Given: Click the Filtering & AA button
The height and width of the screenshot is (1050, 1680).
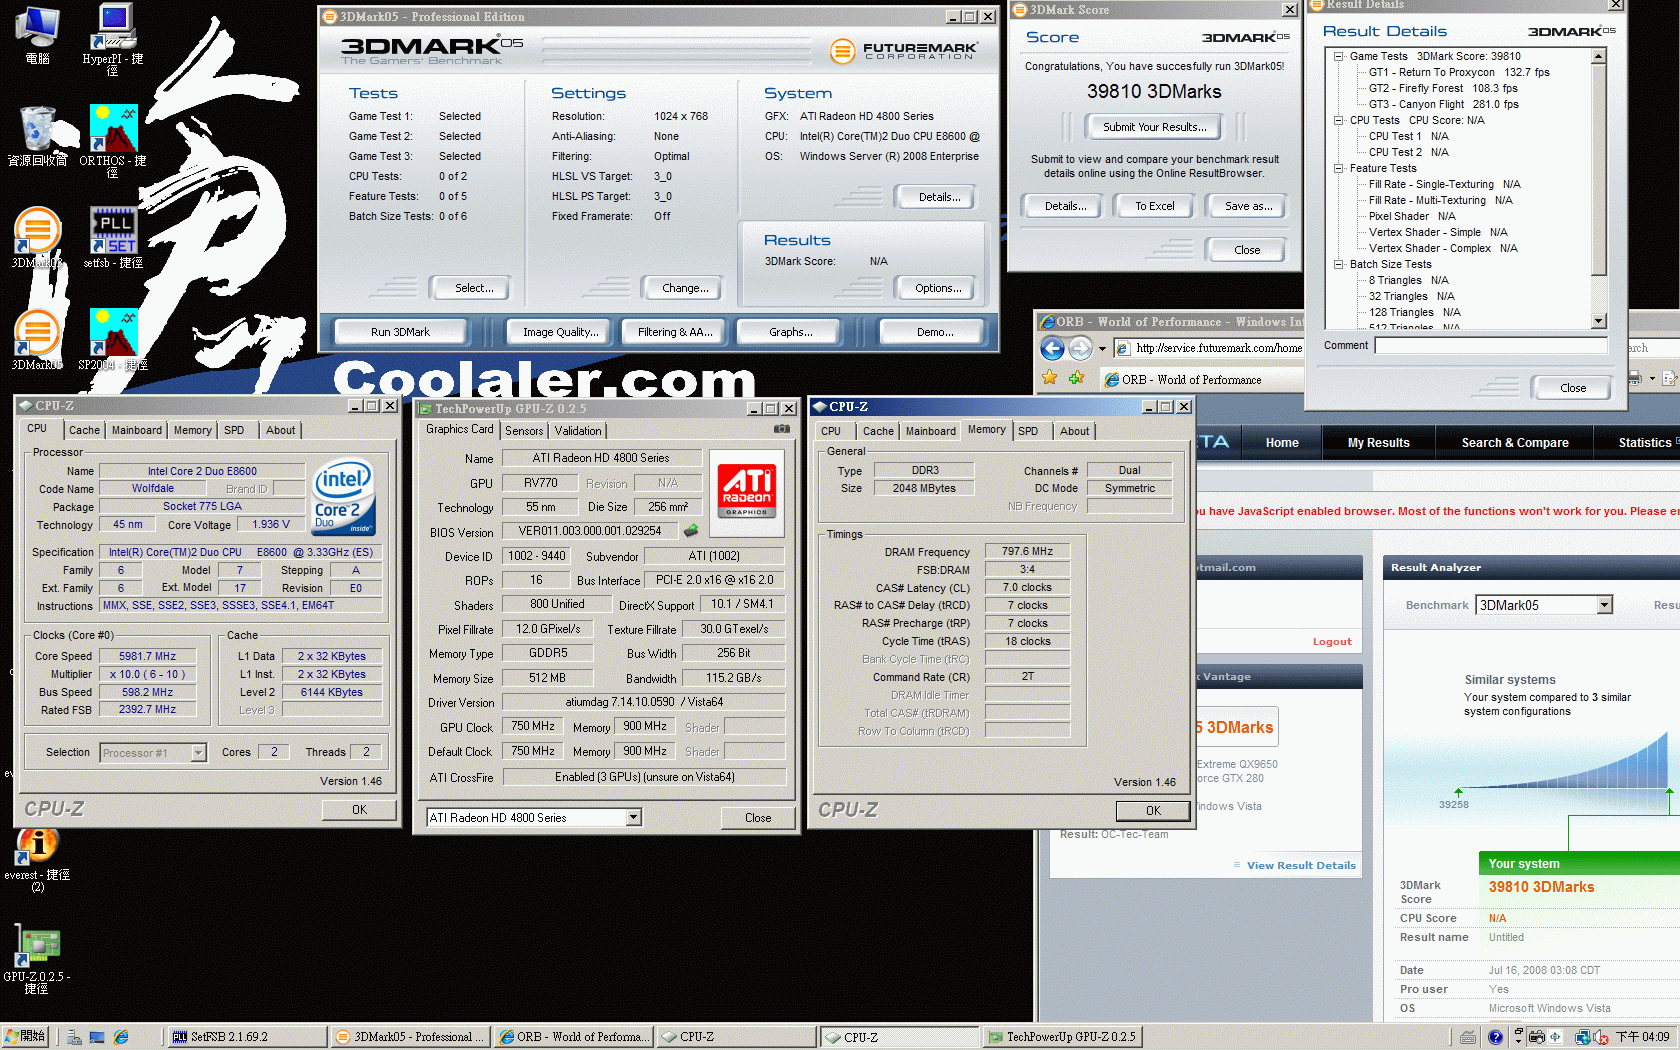Looking at the screenshot, I should (x=675, y=332).
